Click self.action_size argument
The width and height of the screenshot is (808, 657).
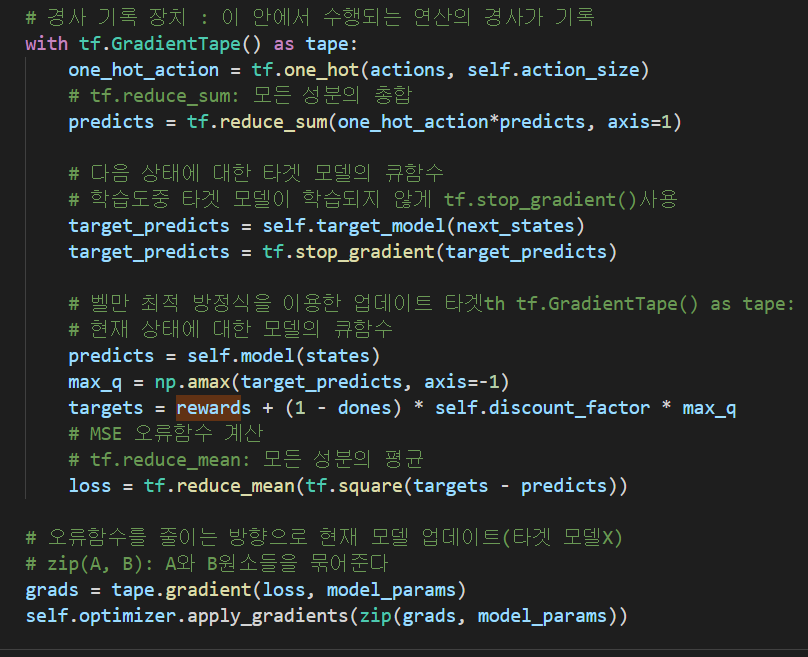[x=553, y=70]
